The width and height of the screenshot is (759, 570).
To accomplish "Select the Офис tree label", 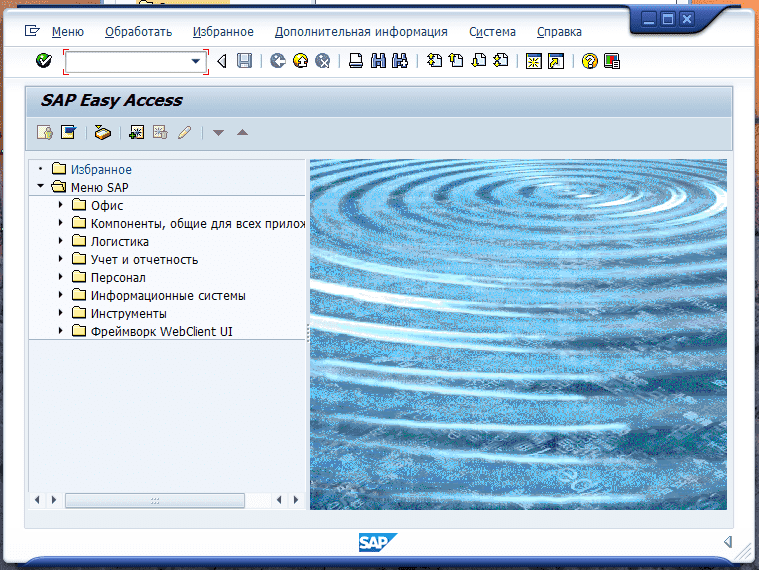I will pos(107,206).
